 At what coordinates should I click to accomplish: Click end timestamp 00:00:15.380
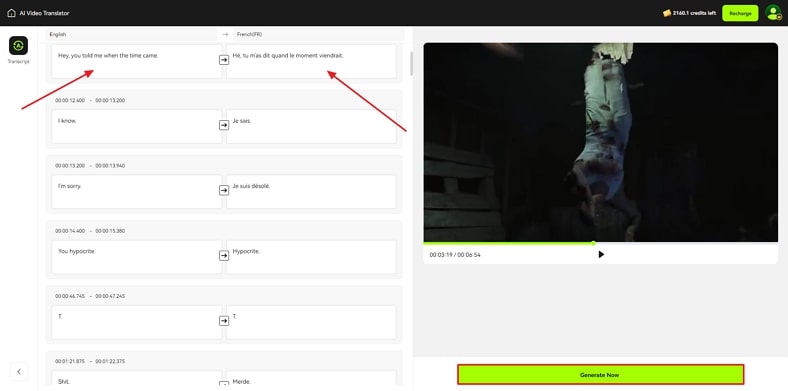(x=110, y=231)
